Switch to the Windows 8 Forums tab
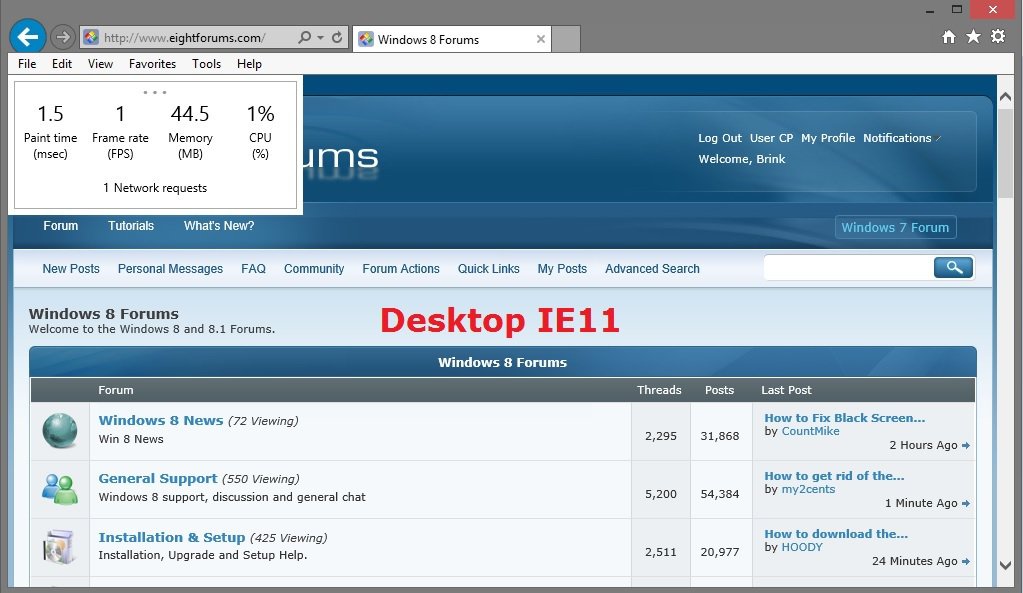1023x593 pixels. (440, 40)
